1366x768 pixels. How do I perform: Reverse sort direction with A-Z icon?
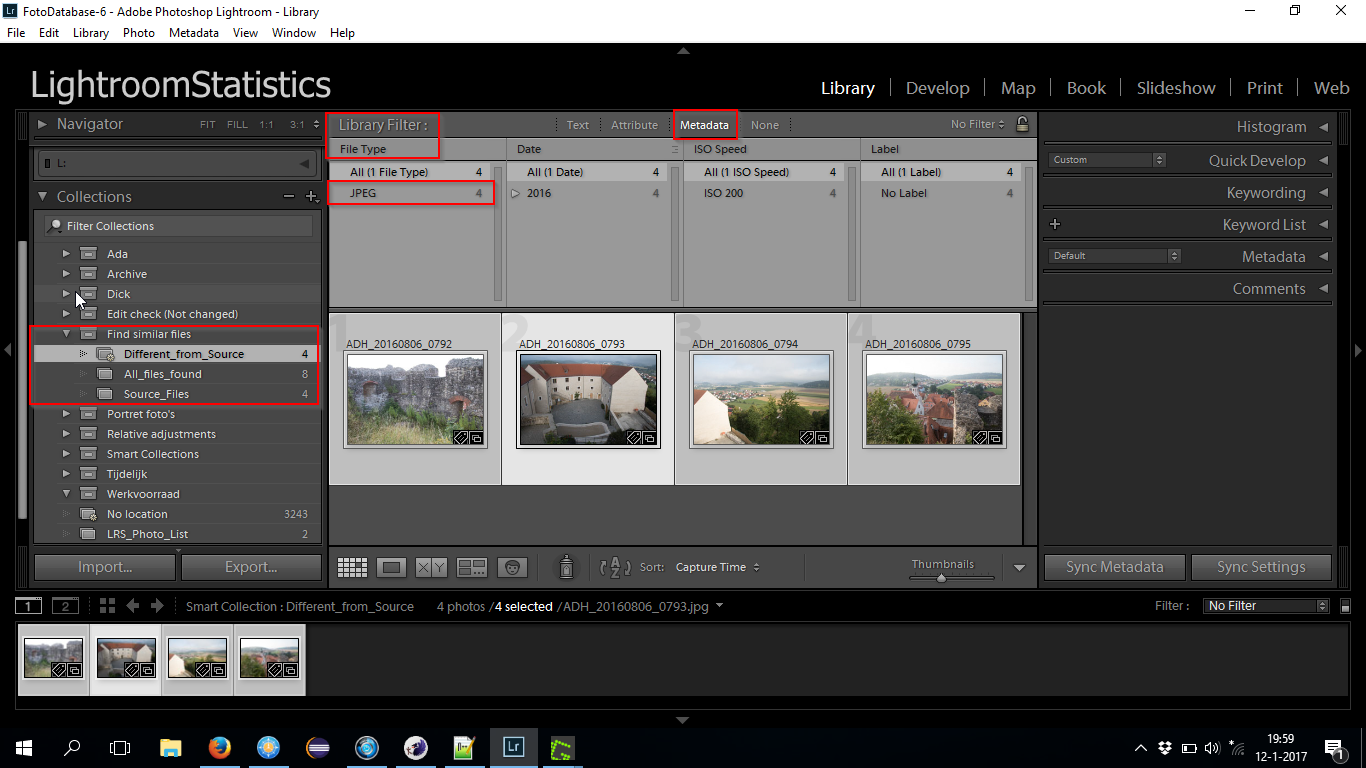[615, 567]
